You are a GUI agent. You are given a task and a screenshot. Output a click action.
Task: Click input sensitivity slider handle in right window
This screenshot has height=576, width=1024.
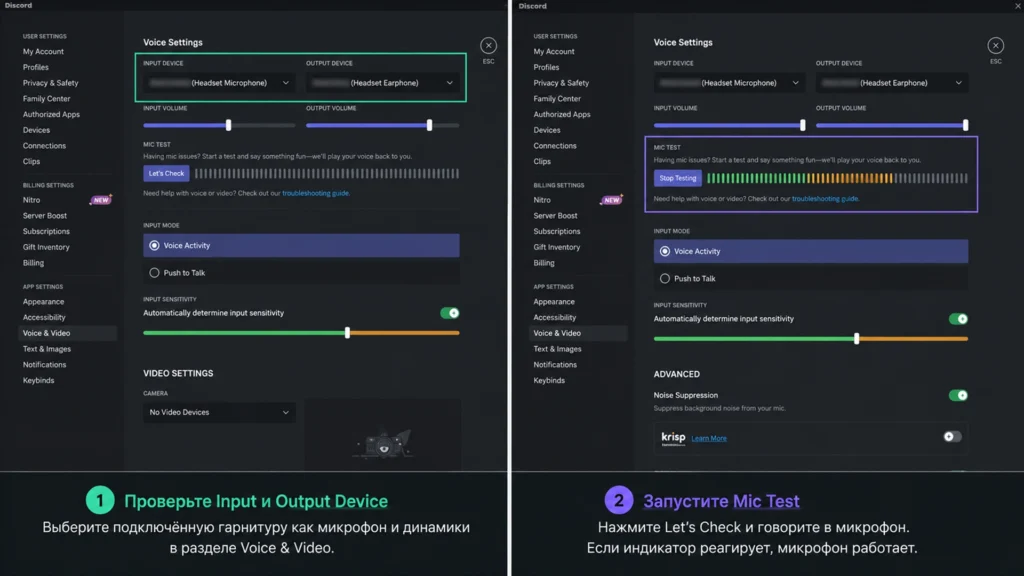856,338
